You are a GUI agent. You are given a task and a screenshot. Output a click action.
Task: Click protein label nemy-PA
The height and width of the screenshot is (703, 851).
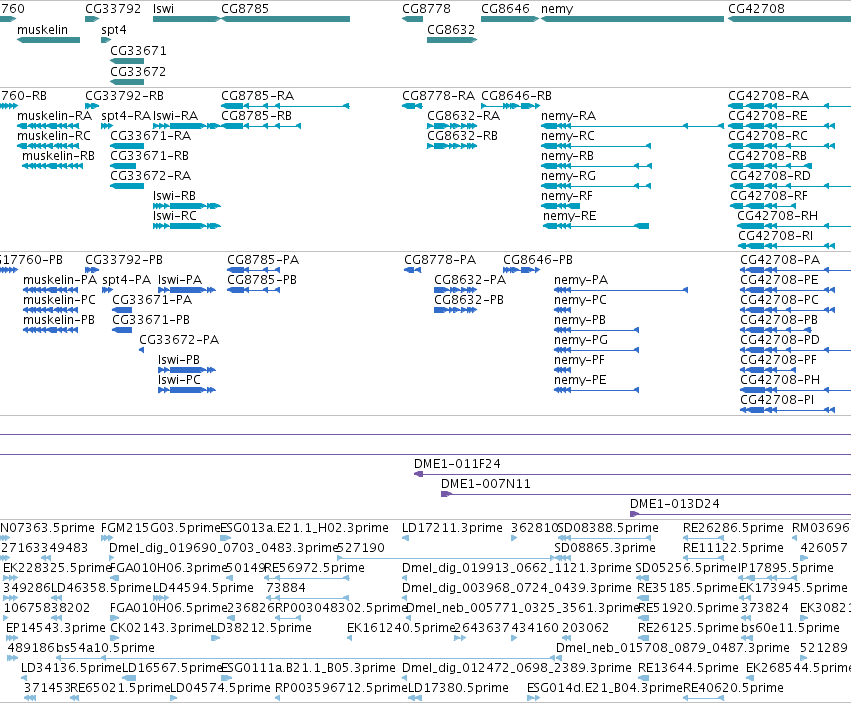point(581,280)
